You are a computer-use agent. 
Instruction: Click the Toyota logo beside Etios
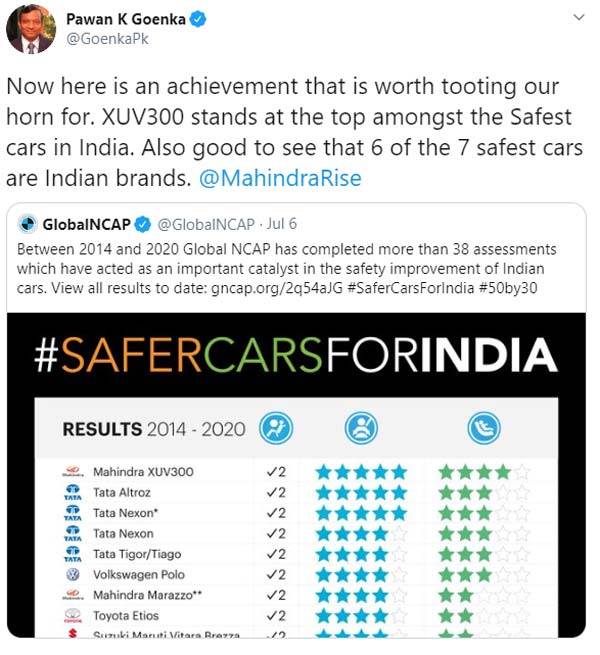(72, 616)
